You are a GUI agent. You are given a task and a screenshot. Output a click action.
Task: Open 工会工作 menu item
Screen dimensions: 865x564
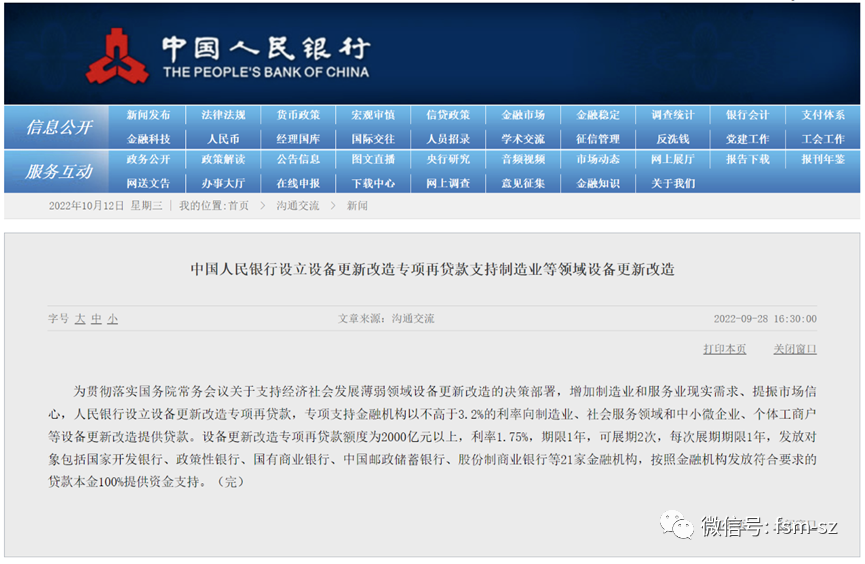[823, 139]
